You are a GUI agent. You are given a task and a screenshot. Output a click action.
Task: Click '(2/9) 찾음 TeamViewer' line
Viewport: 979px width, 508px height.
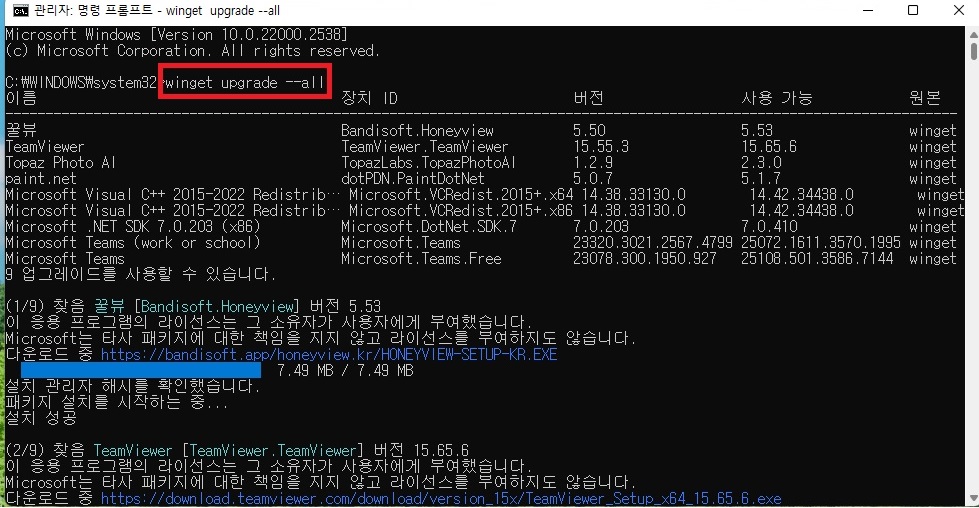pos(237,451)
